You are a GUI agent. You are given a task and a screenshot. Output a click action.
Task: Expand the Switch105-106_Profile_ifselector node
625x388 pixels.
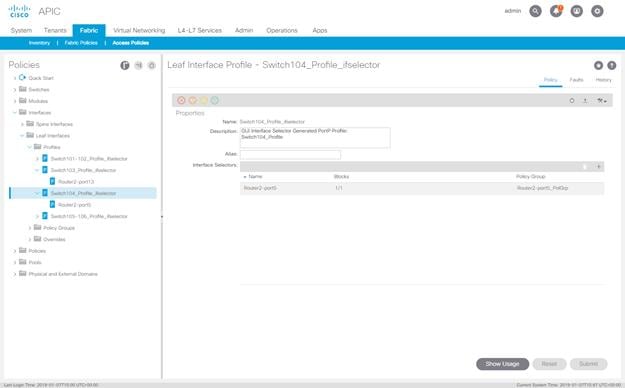(37, 217)
